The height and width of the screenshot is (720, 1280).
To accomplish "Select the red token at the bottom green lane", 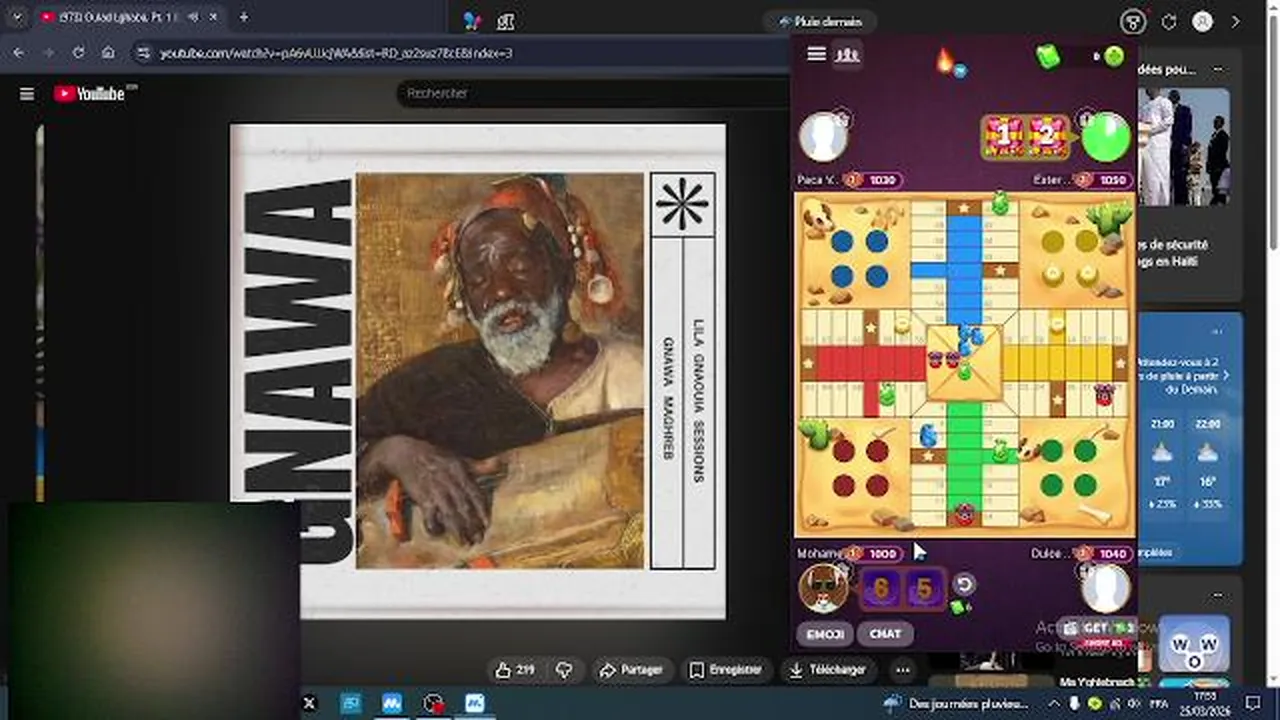I will coord(964,515).
